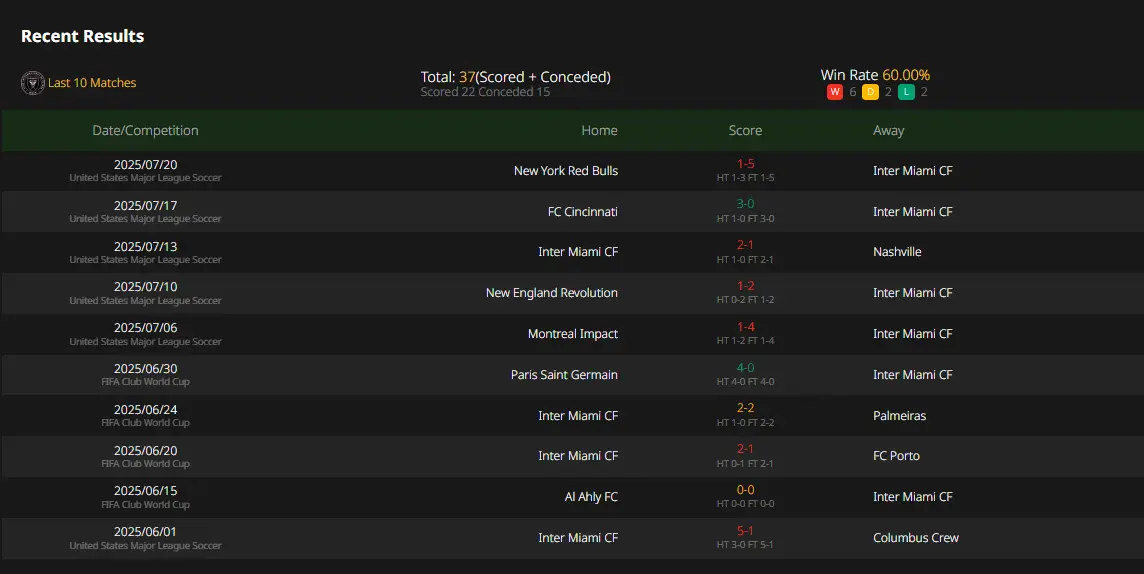Viewport: 1144px width, 574px height.
Task: Select the 2025/07/13 match date
Action: [x=145, y=247]
